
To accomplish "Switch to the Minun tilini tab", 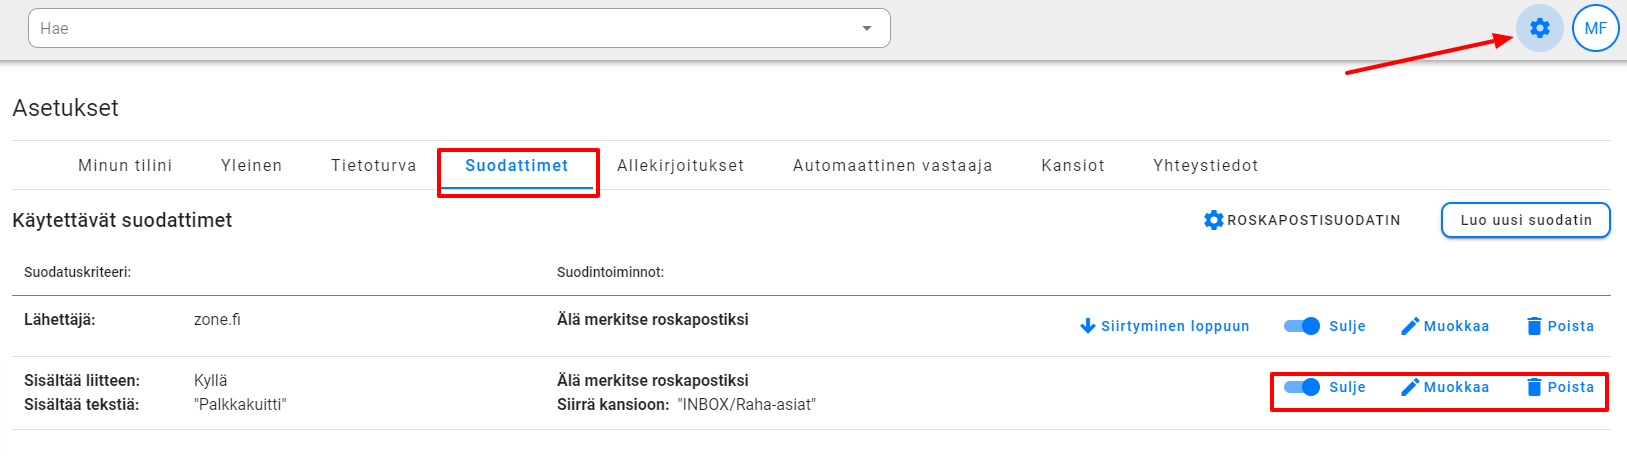I will [125, 166].
